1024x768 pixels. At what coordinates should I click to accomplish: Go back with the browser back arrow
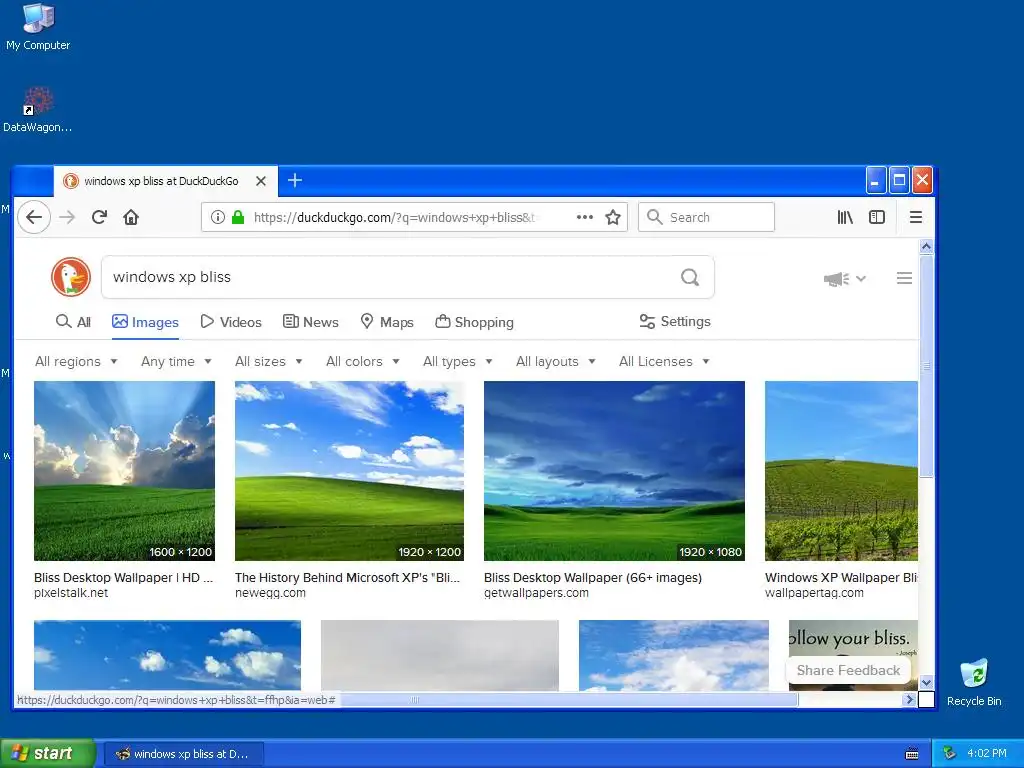click(34, 217)
